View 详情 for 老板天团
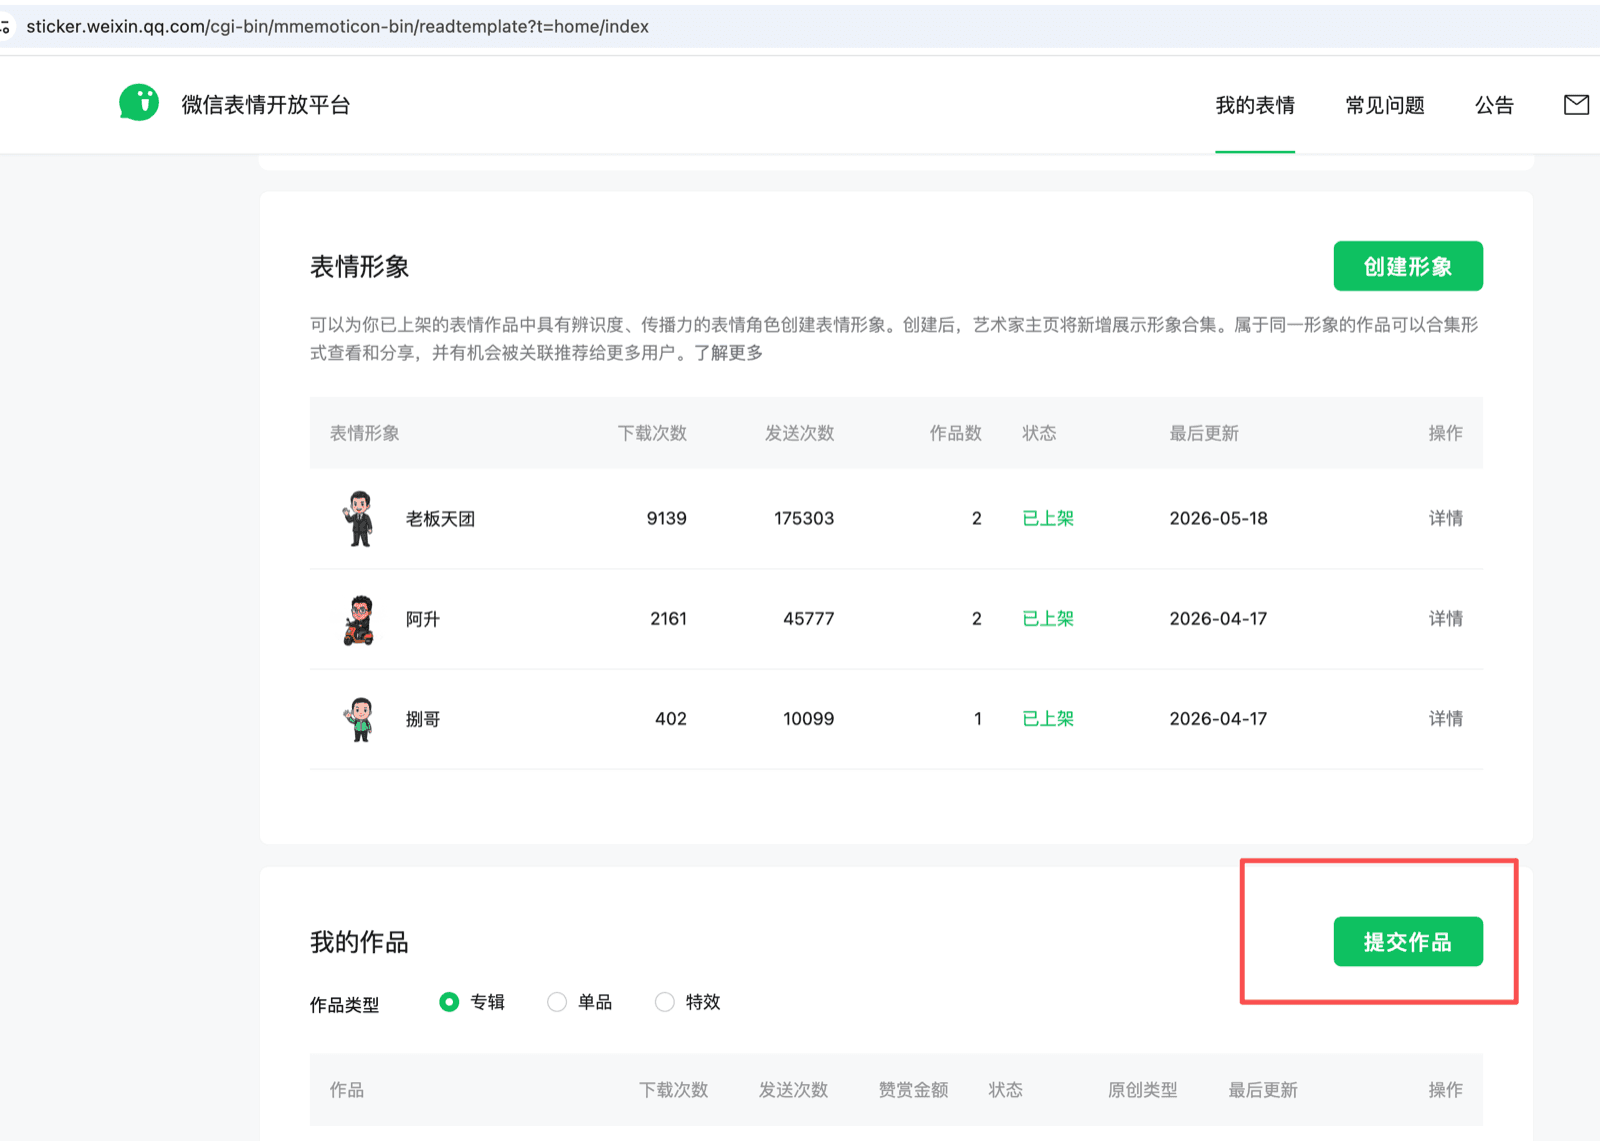The height and width of the screenshot is (1141, 1600). (x=1445, y=518)
